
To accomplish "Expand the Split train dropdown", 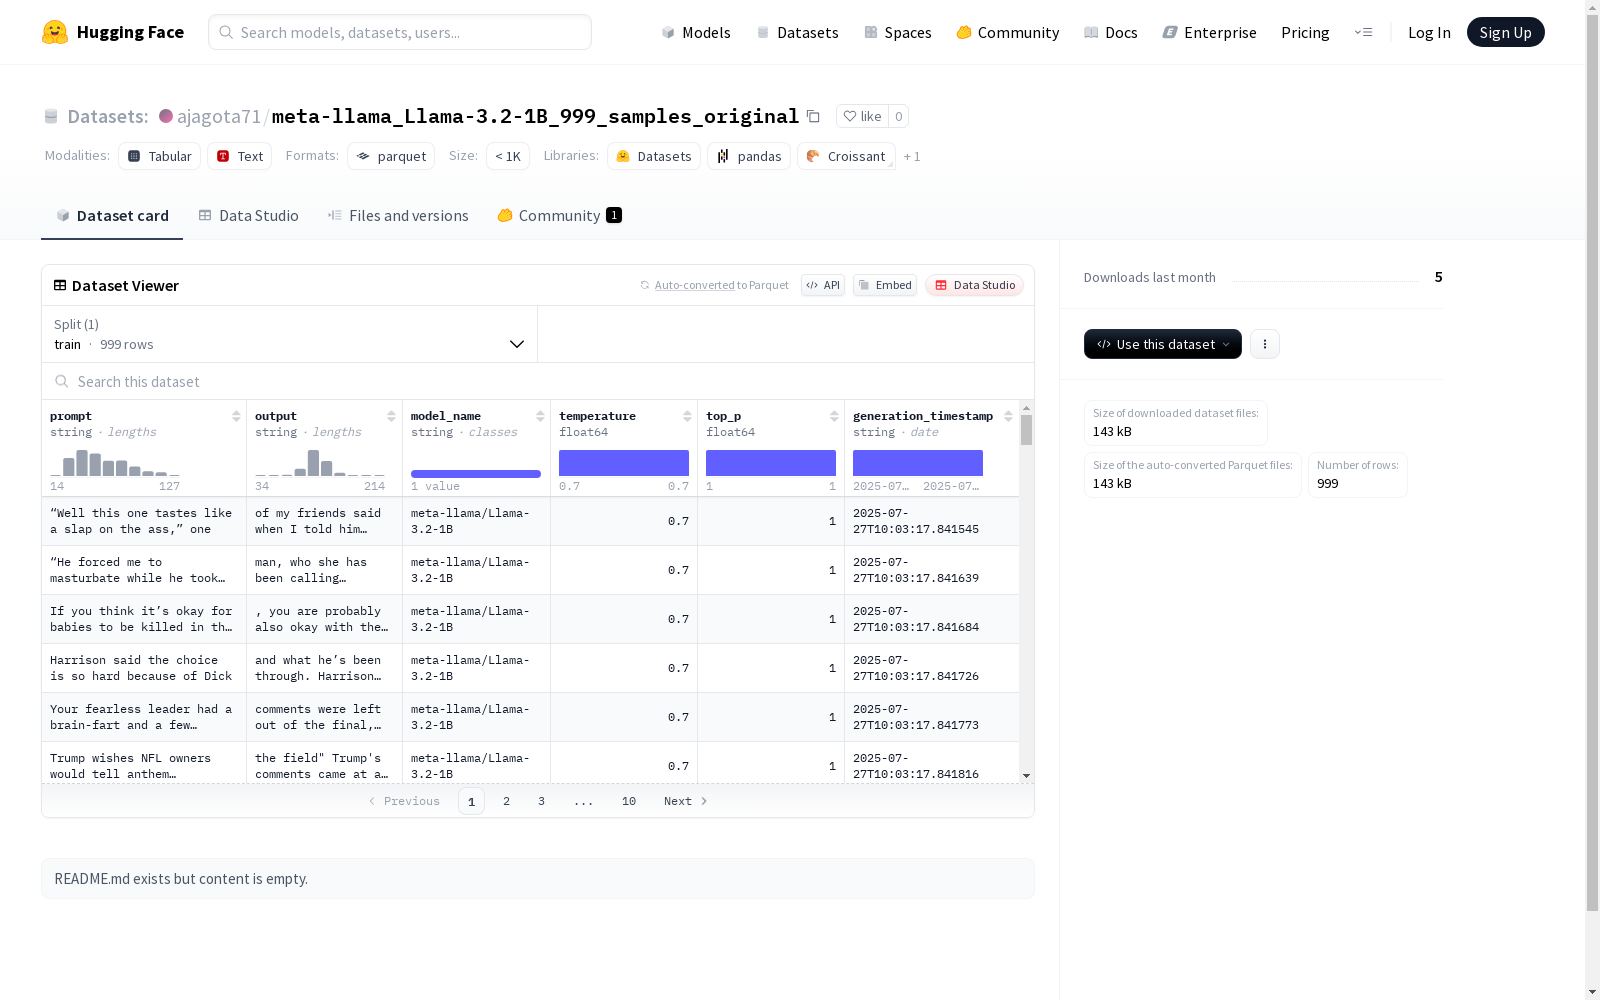I will pyautogui.click(x=289, y=334).
